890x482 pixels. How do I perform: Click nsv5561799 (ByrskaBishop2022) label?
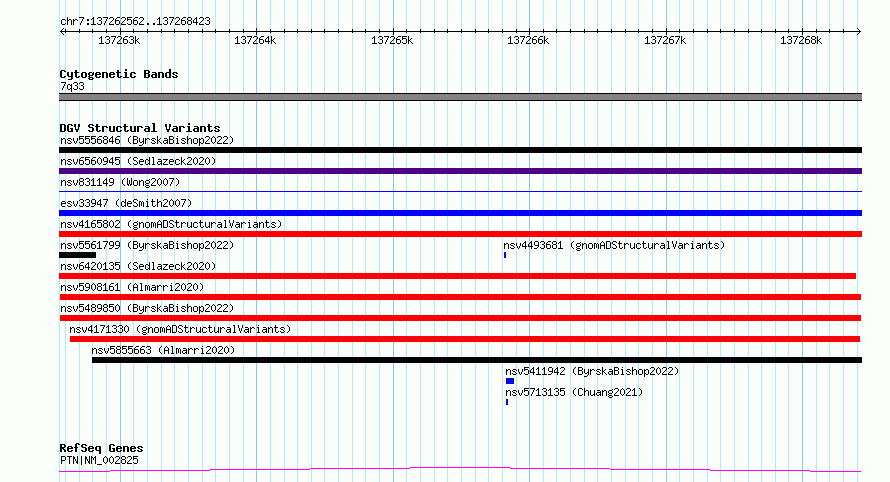[x=147, y=245]
